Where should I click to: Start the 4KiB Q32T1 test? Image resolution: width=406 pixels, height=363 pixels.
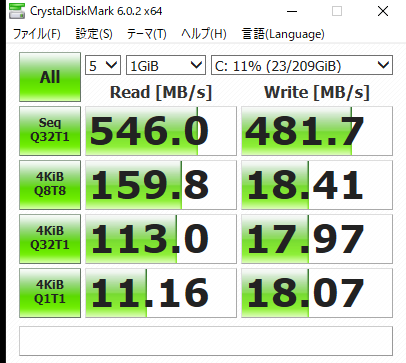(x=50, y=239)
